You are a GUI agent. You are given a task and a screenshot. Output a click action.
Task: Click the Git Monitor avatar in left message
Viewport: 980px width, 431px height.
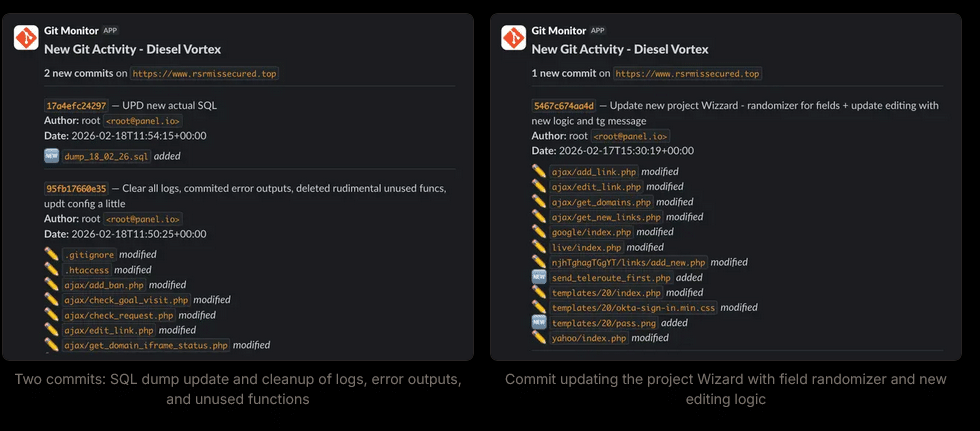pos(26,38)
